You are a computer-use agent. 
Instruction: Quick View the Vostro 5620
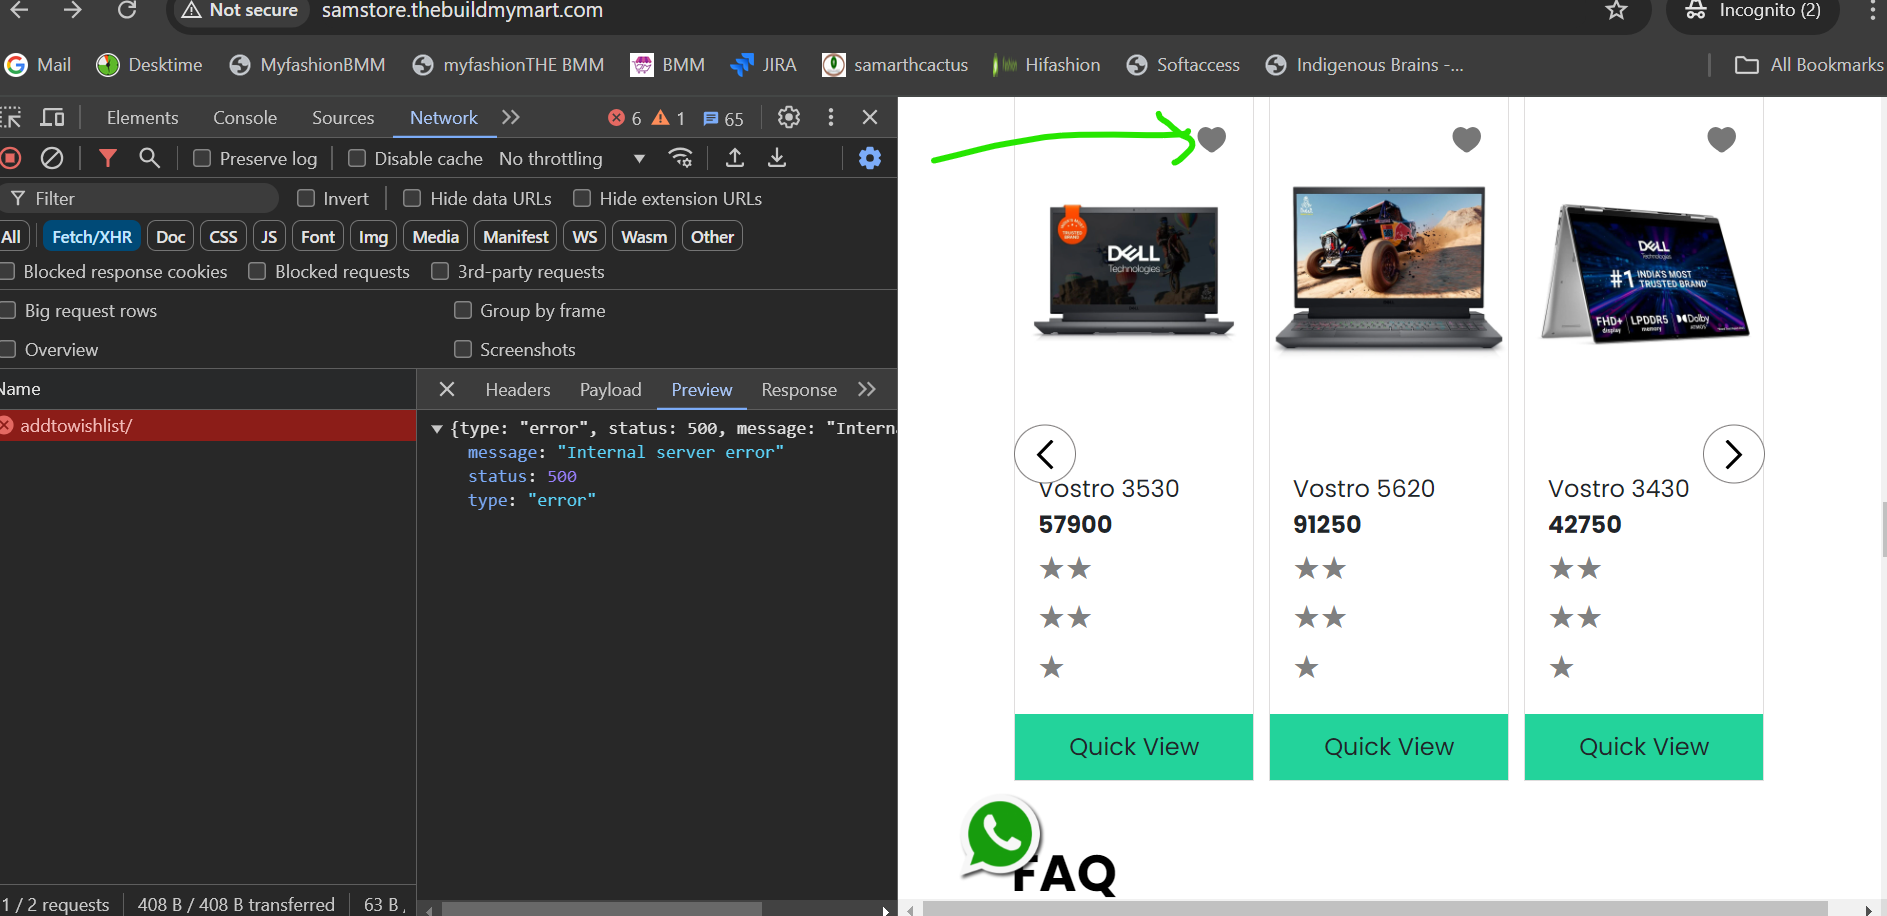point(1389,747)
